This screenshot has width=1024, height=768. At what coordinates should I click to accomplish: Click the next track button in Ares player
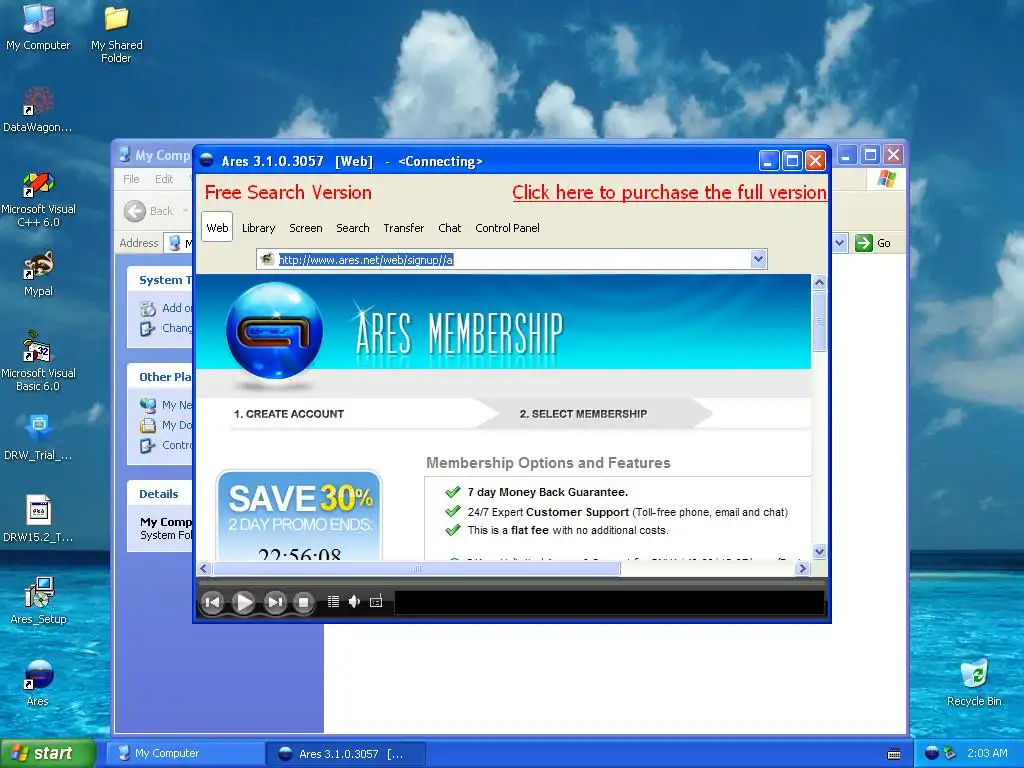point(275,602)
